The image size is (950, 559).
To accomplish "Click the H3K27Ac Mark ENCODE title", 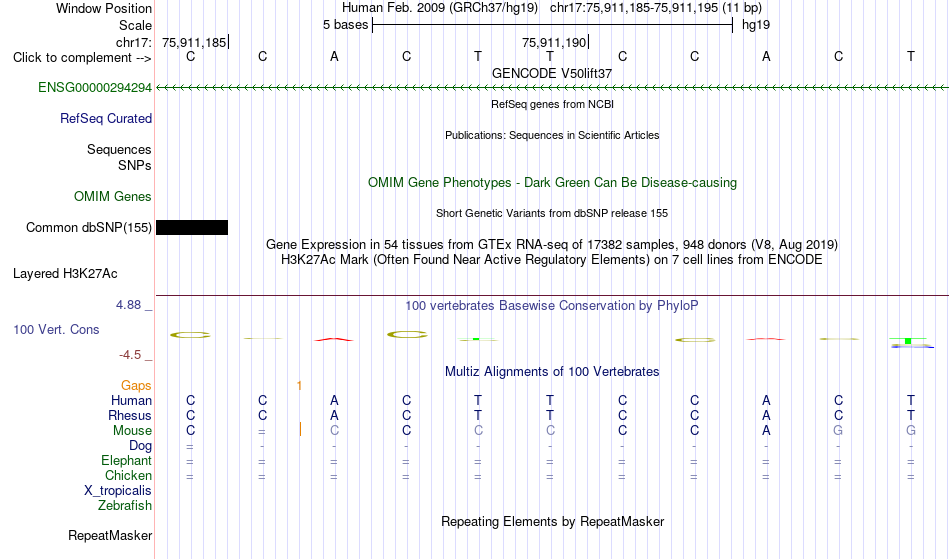I will click(552, 260).
